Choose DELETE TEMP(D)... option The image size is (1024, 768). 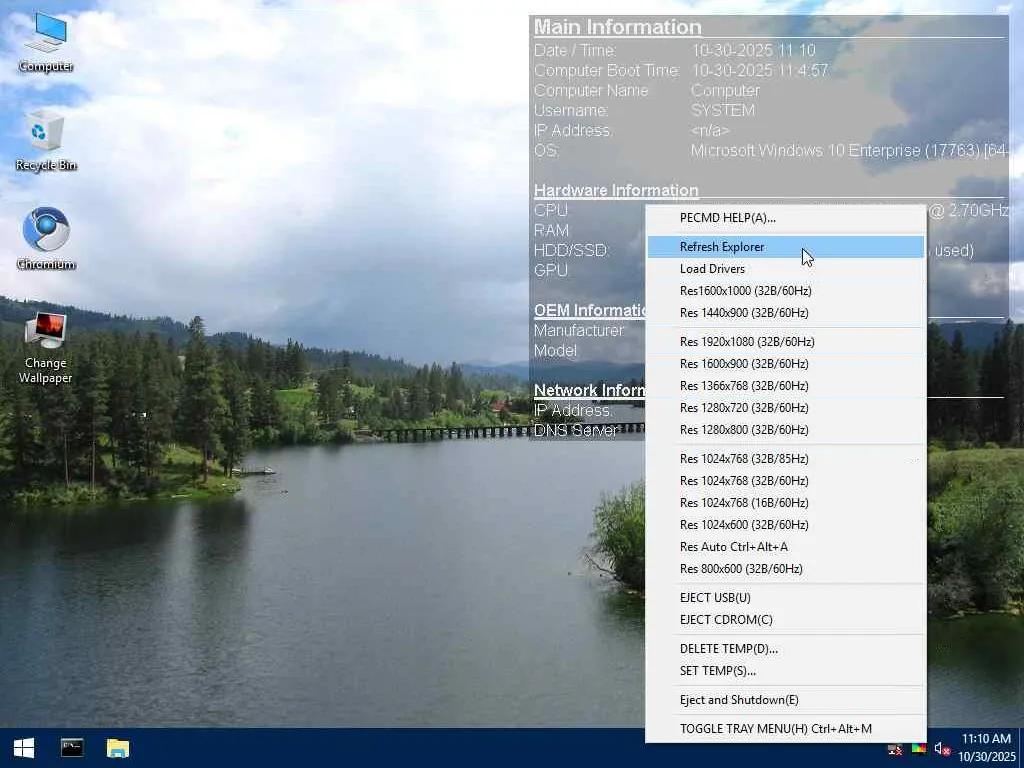point(786,649)
